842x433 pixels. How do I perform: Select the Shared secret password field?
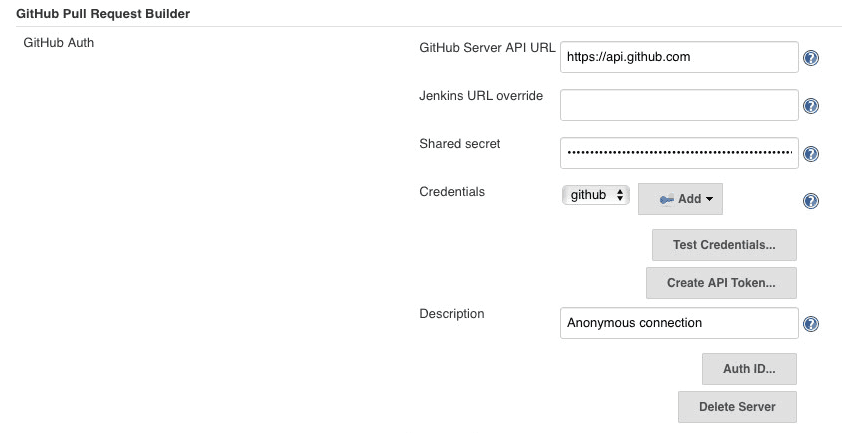click(679, 153)
